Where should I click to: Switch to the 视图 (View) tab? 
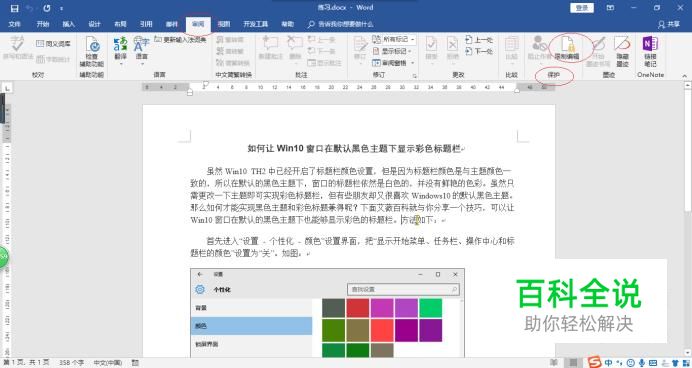click(x=224, y=24)
